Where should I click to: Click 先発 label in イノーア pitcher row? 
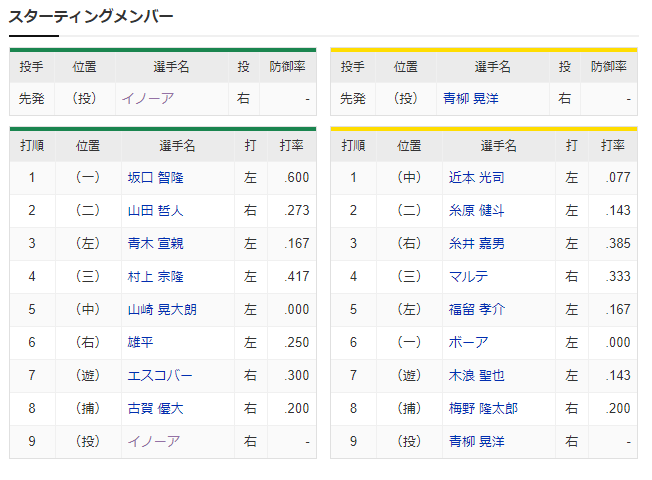coord(32,99)
